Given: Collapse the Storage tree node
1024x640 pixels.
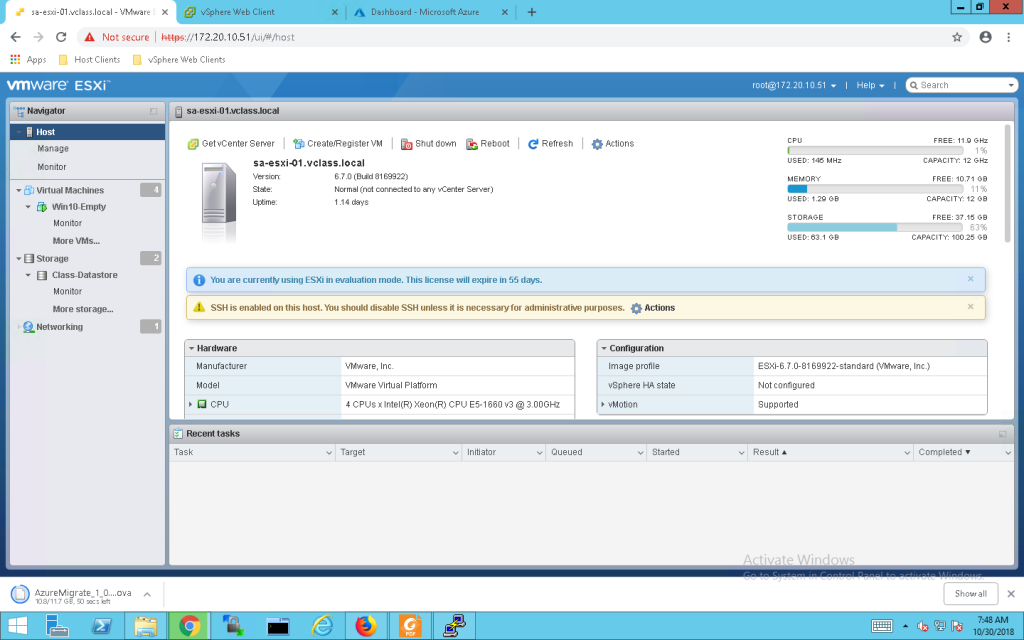Looking at the screenshot, I should pyautogui.click(x=18, y=259).
